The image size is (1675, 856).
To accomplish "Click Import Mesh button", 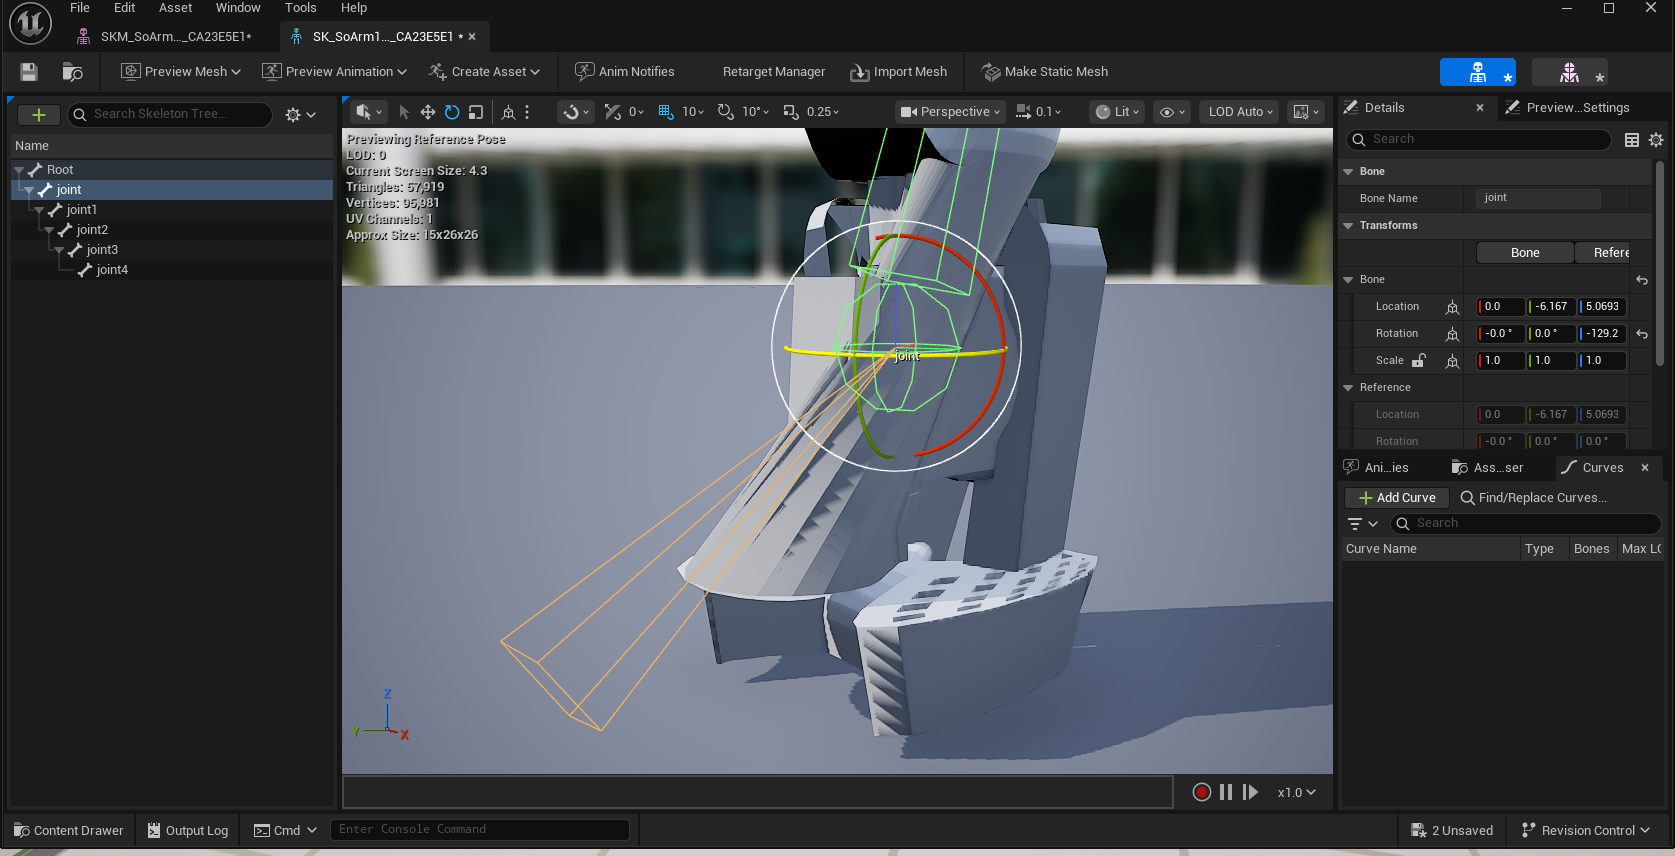I will pos(898,72).
